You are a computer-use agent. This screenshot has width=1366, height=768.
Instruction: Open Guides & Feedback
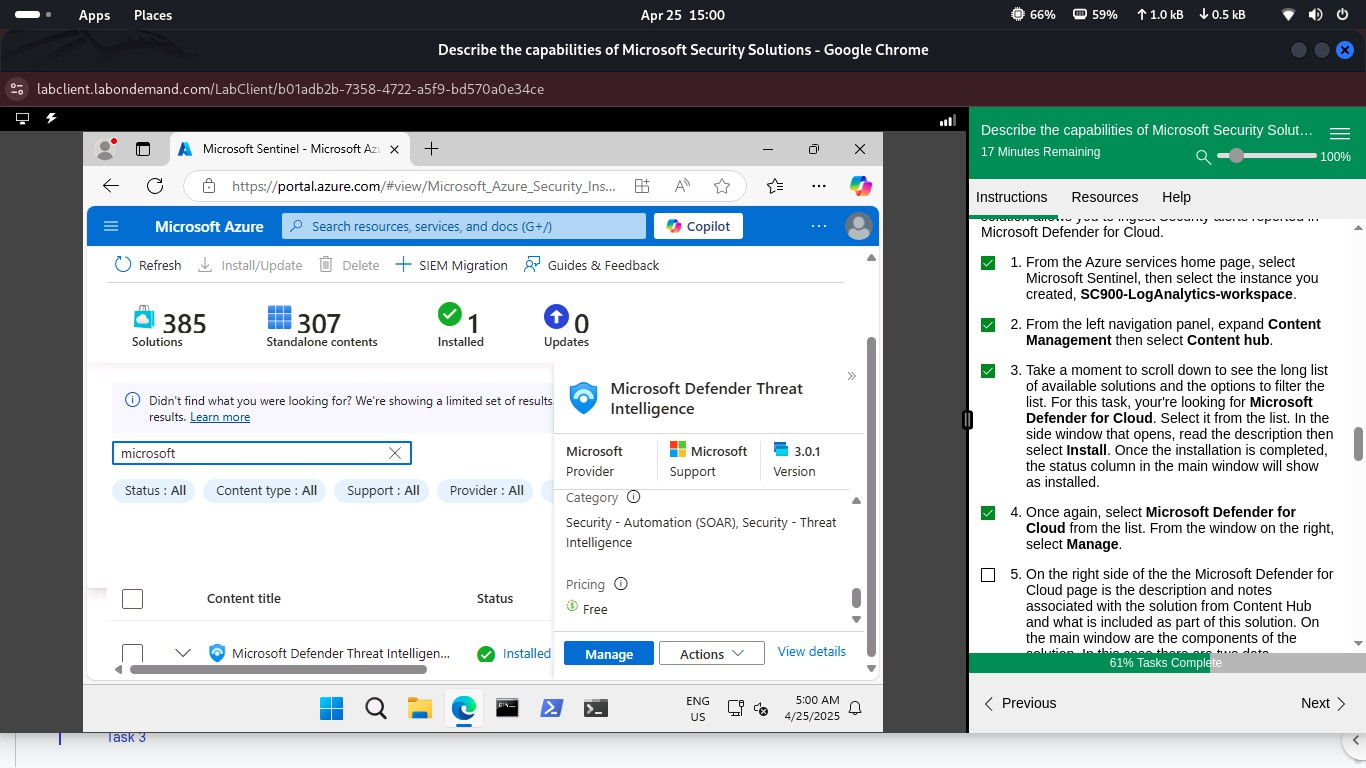(602, 264)
